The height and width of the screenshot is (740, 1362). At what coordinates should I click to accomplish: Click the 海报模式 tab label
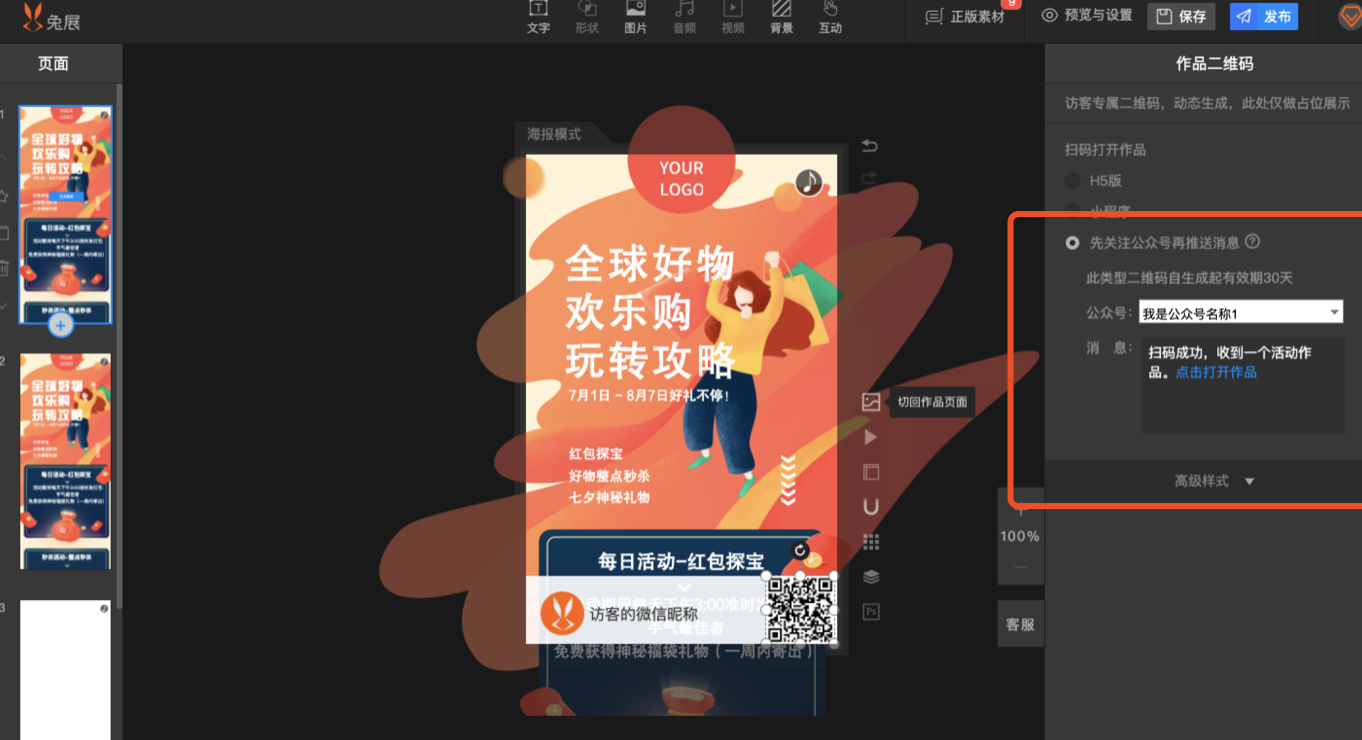coord(554,134)
